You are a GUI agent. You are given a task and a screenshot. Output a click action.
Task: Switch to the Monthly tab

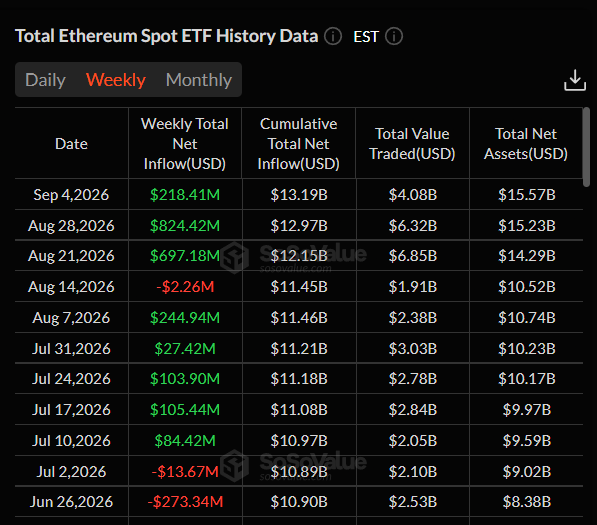pyautogui.click(x=199, y=80)
